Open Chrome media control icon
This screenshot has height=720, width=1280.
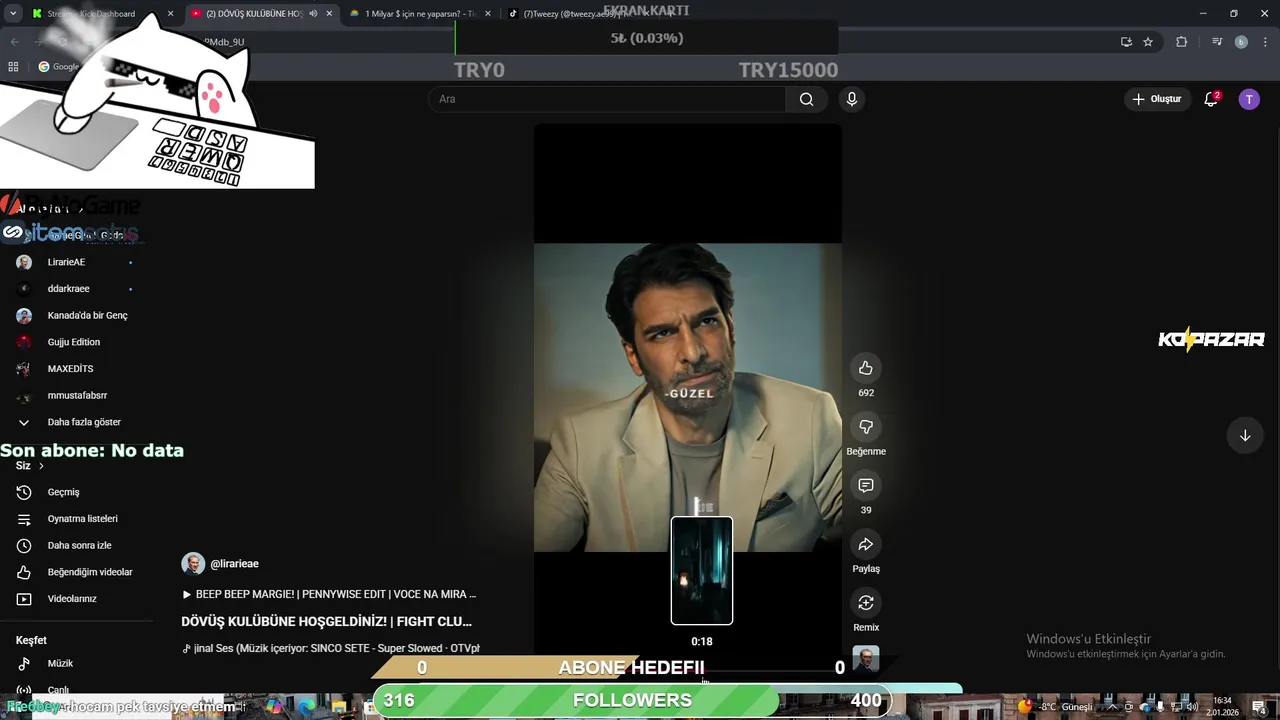point(1217,42)
